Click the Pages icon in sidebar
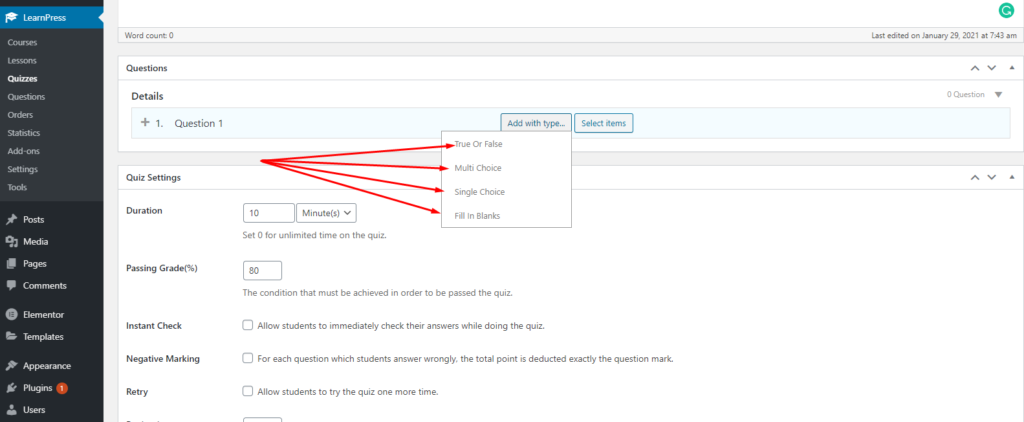Image resolution: width=1024 pixels, height=422 pixels. [x=11, y=264]
